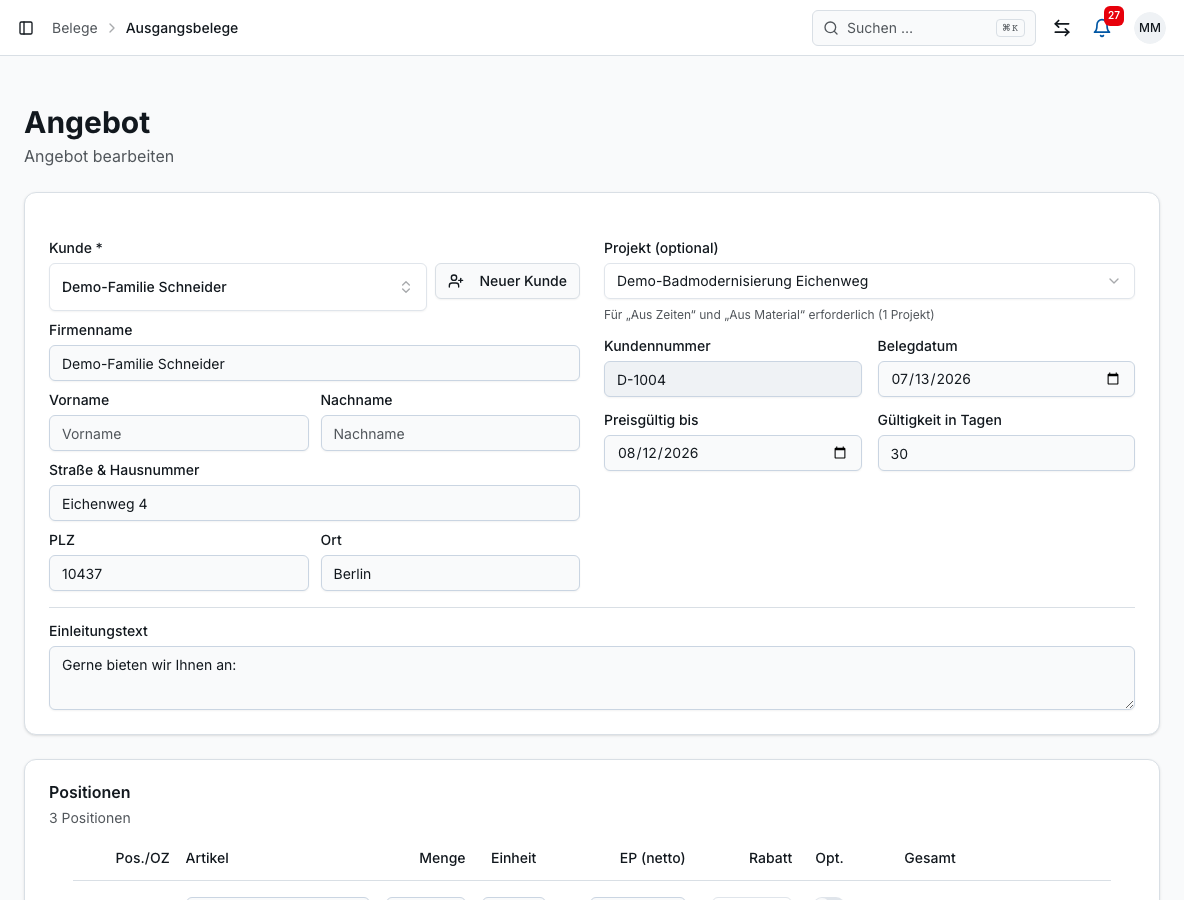
Task: Go to Belege breadcrumb
Action: pyautogui.click(x=75, y=28)
